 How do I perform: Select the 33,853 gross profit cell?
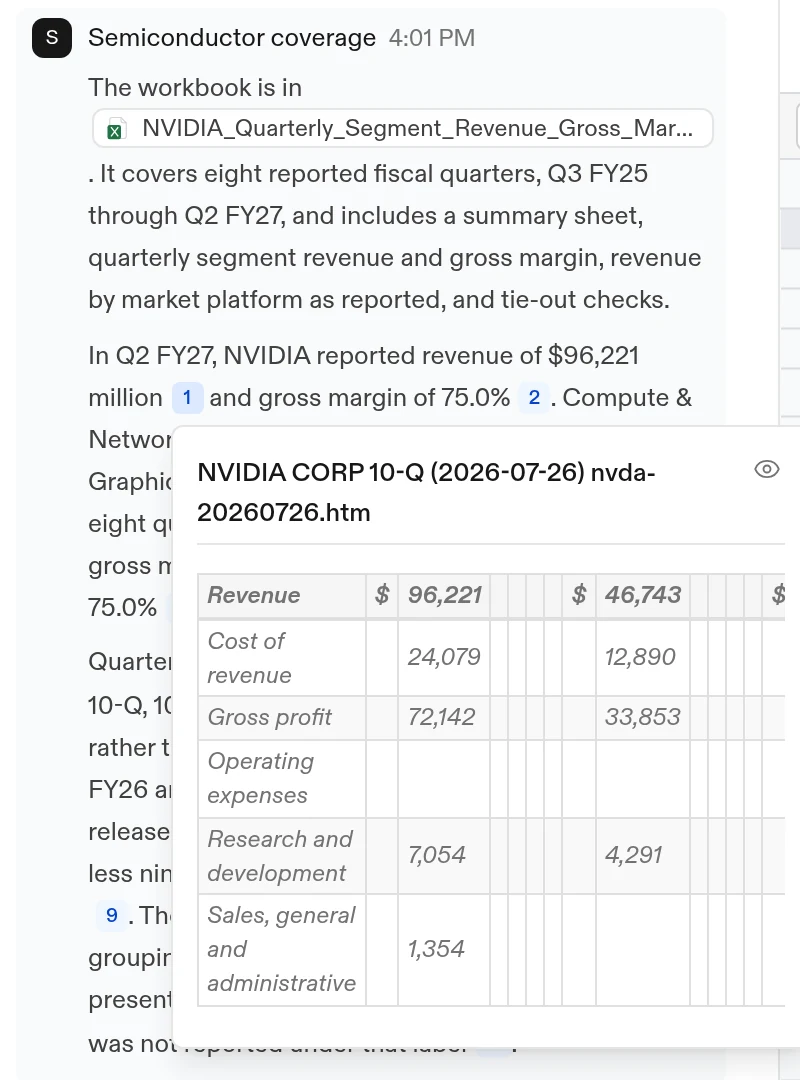(x=642, y=718)
